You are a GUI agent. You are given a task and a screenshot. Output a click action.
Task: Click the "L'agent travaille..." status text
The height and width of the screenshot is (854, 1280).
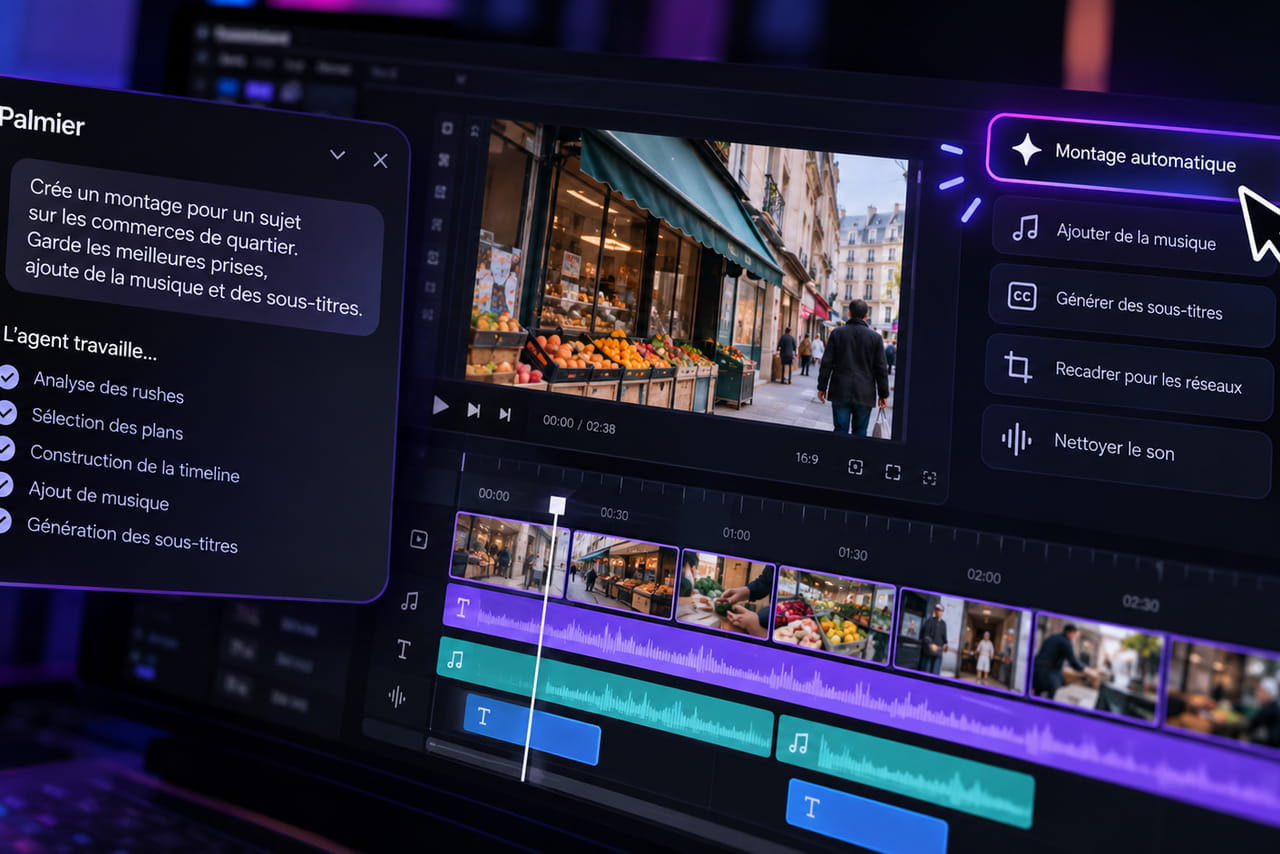coord(80,342)
